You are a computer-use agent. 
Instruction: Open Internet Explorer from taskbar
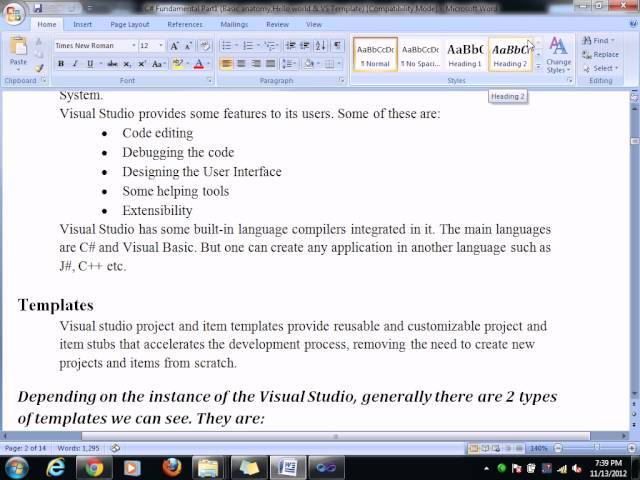(56, 467)
